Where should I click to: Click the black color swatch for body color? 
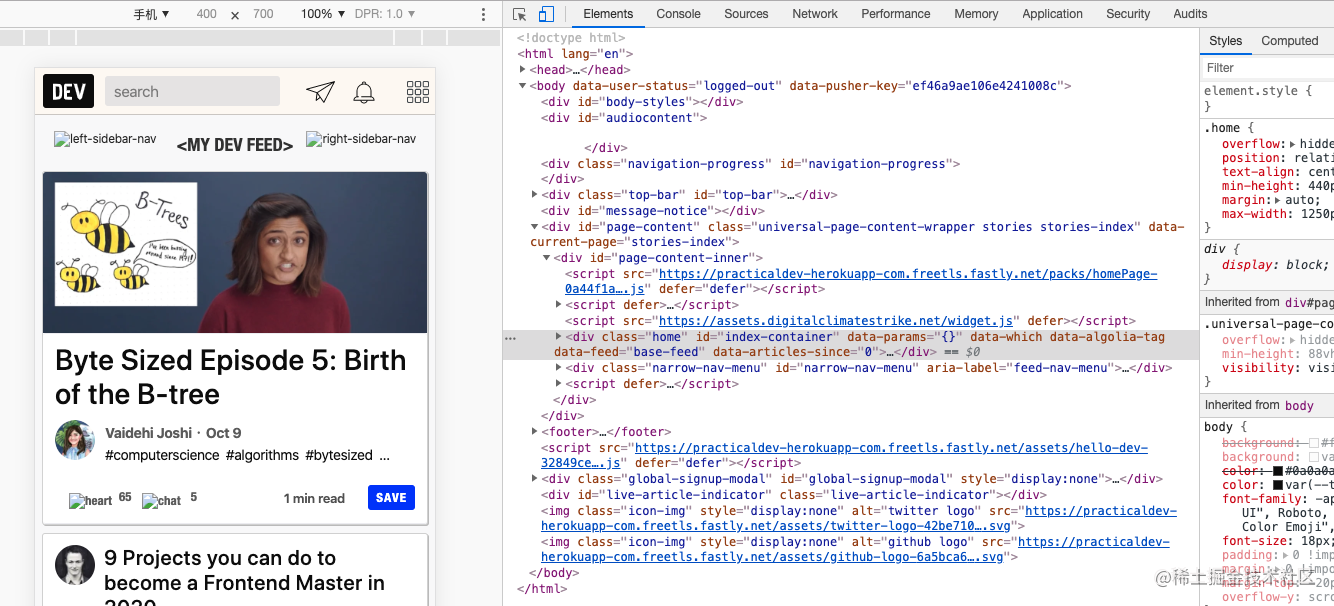tap(1278, 471)
